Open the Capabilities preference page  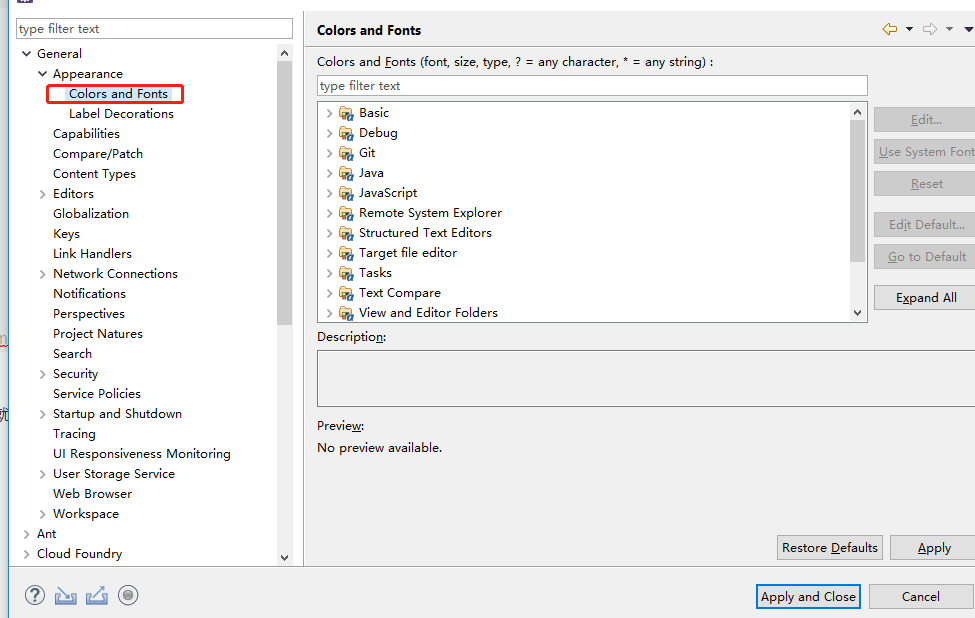coord(86,134)
